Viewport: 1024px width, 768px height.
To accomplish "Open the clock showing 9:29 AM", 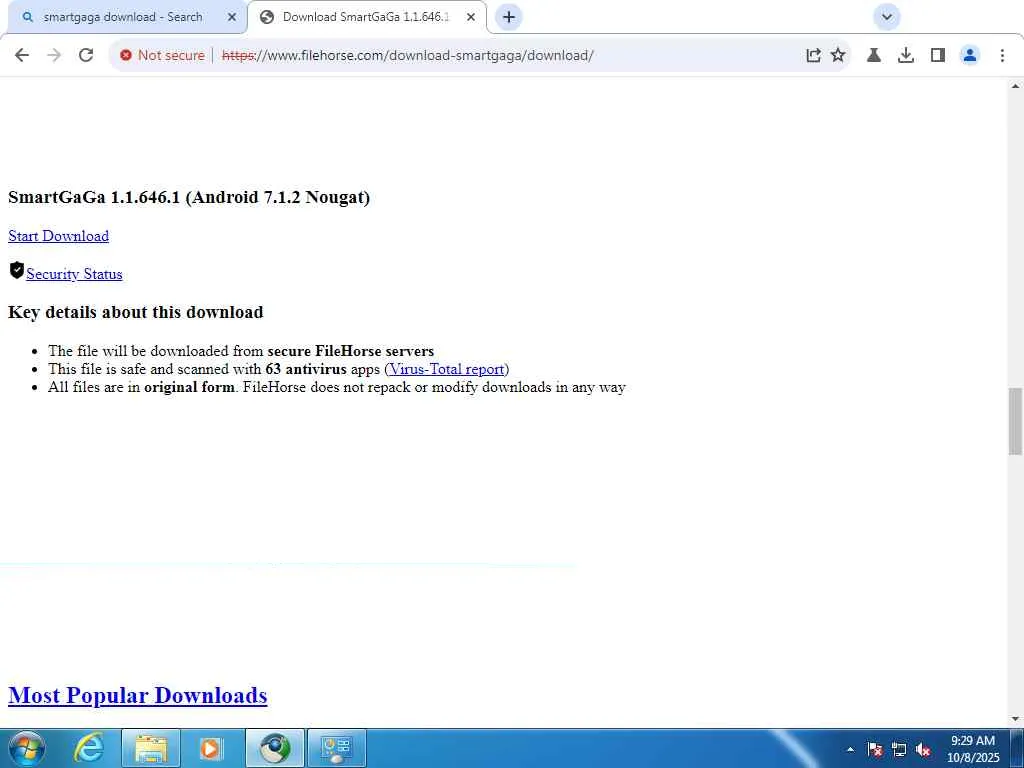I will pyautogui.click(x=973, y=749).
